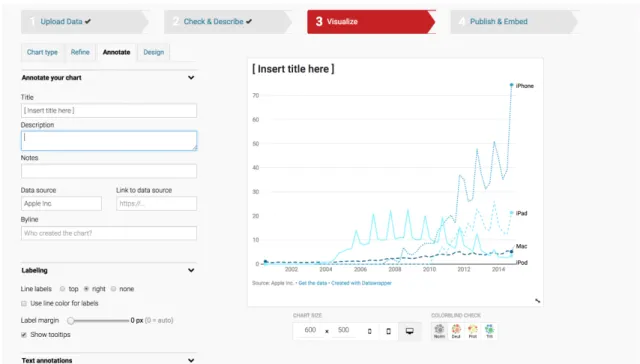Select the tablet chart size icon

click(388, 331)
